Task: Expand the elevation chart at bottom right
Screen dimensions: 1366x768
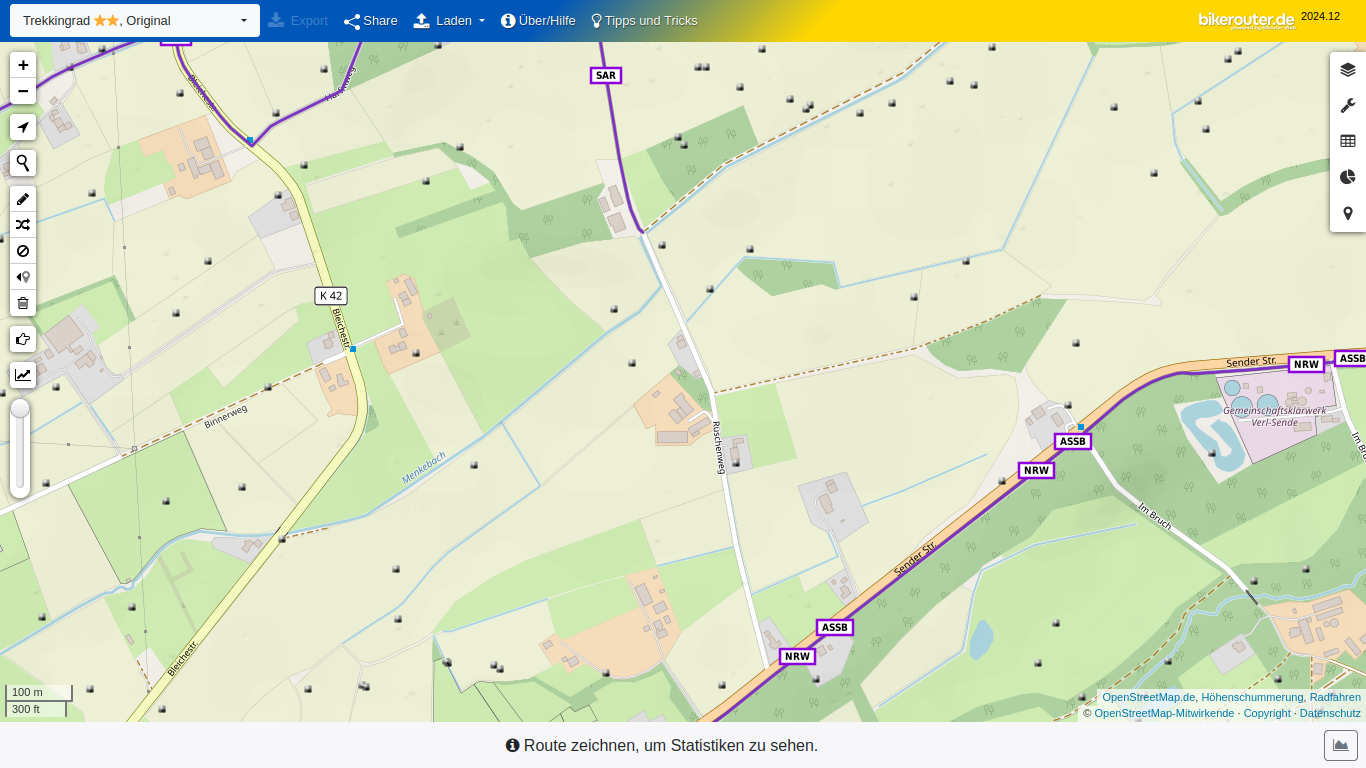Action: click(1341, 745)
